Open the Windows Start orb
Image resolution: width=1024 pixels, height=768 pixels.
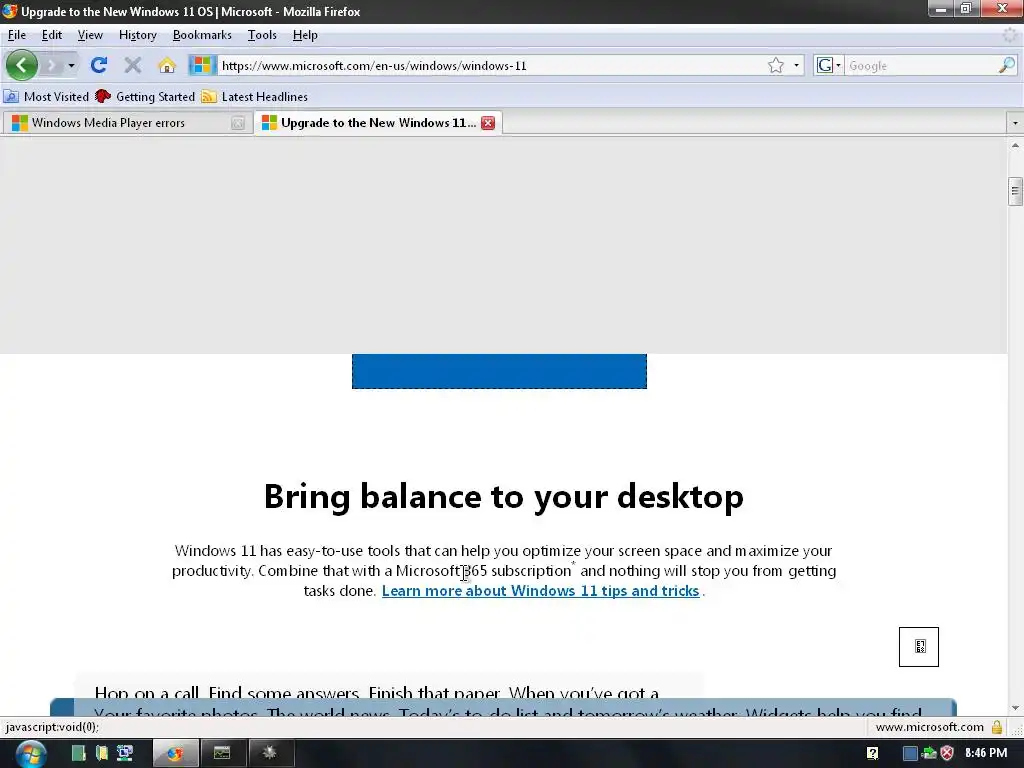coord(31,754)
